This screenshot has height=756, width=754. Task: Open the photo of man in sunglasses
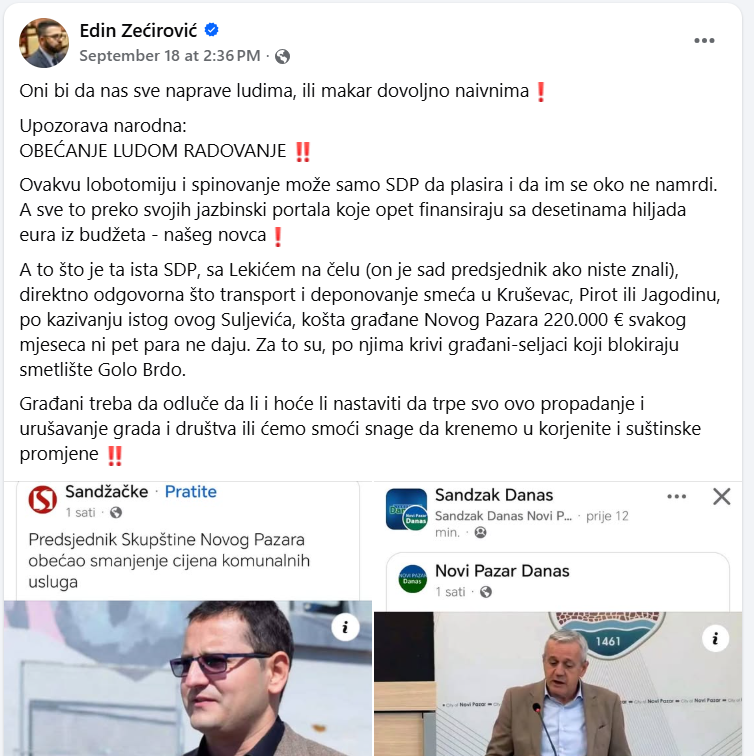pos(188,678)
